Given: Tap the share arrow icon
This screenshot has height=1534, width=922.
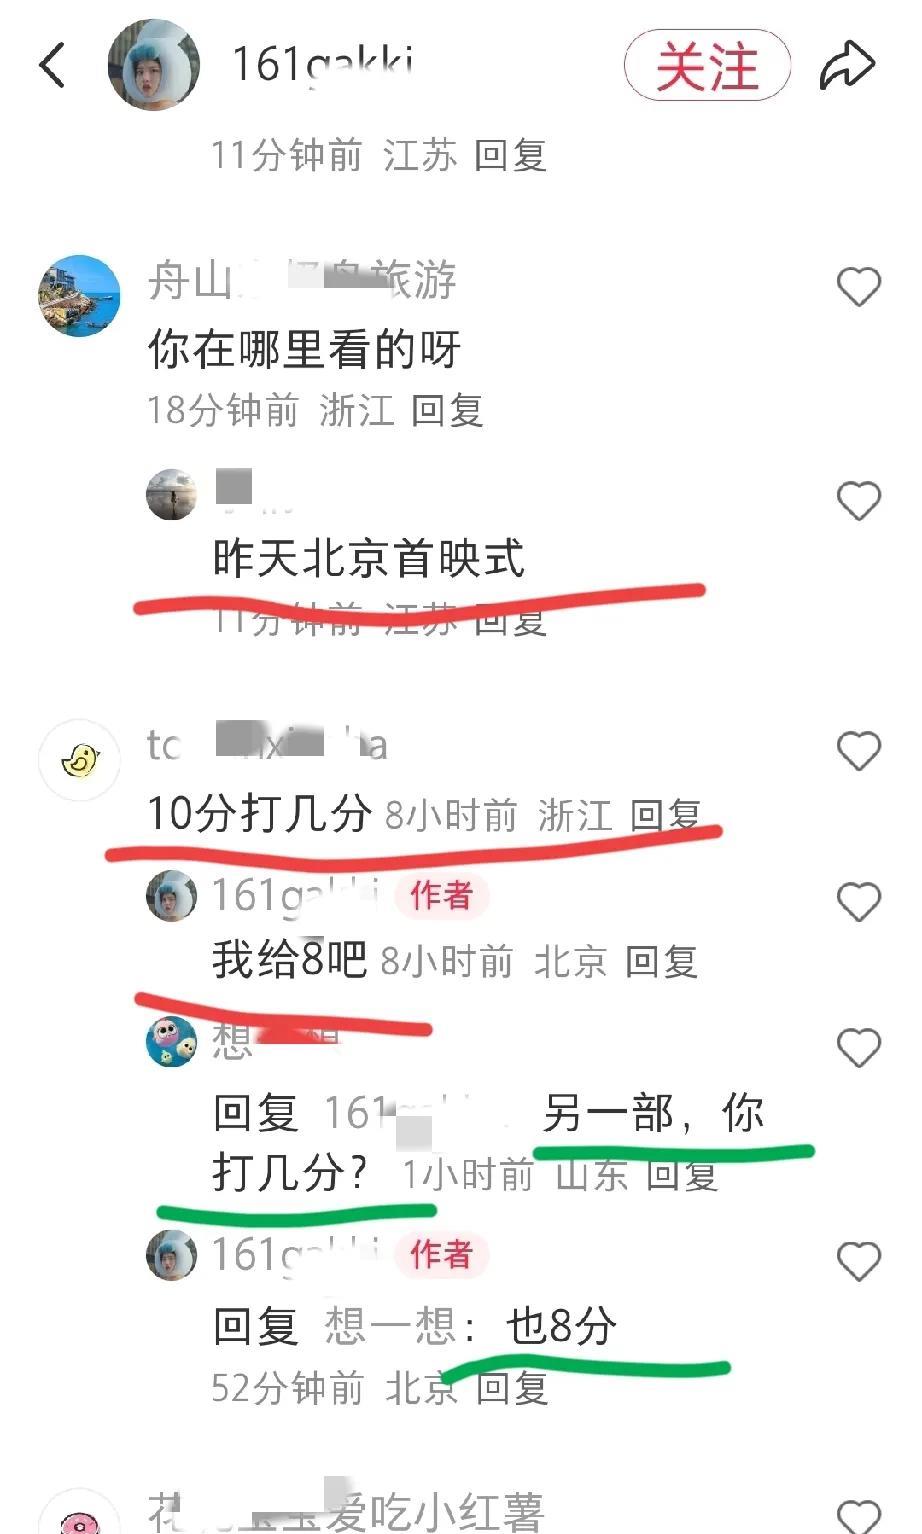Looking at the screenshot, I should (847, 66).
